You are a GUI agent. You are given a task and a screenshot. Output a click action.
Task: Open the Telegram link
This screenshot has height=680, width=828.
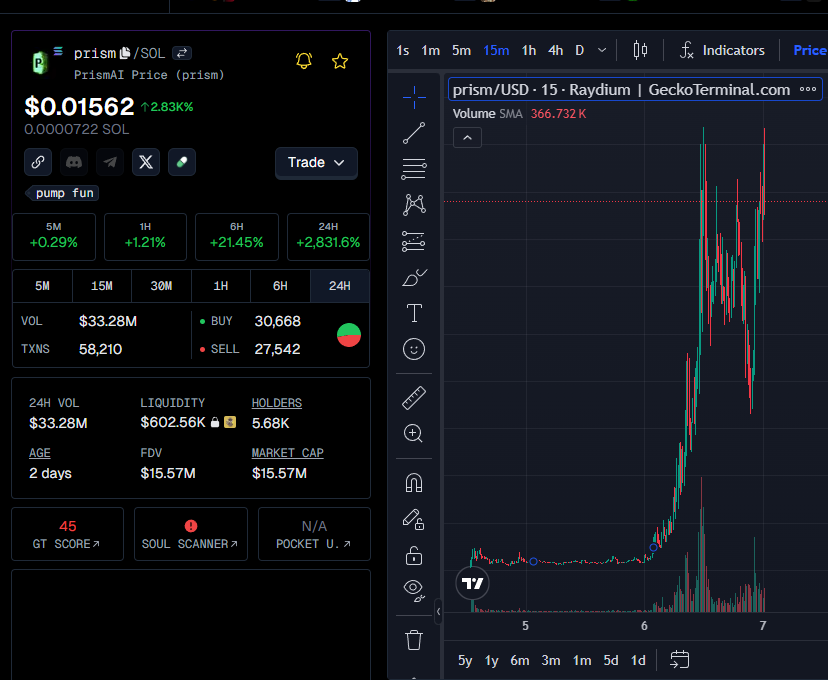pyautogui.click(x=110, y=162)
